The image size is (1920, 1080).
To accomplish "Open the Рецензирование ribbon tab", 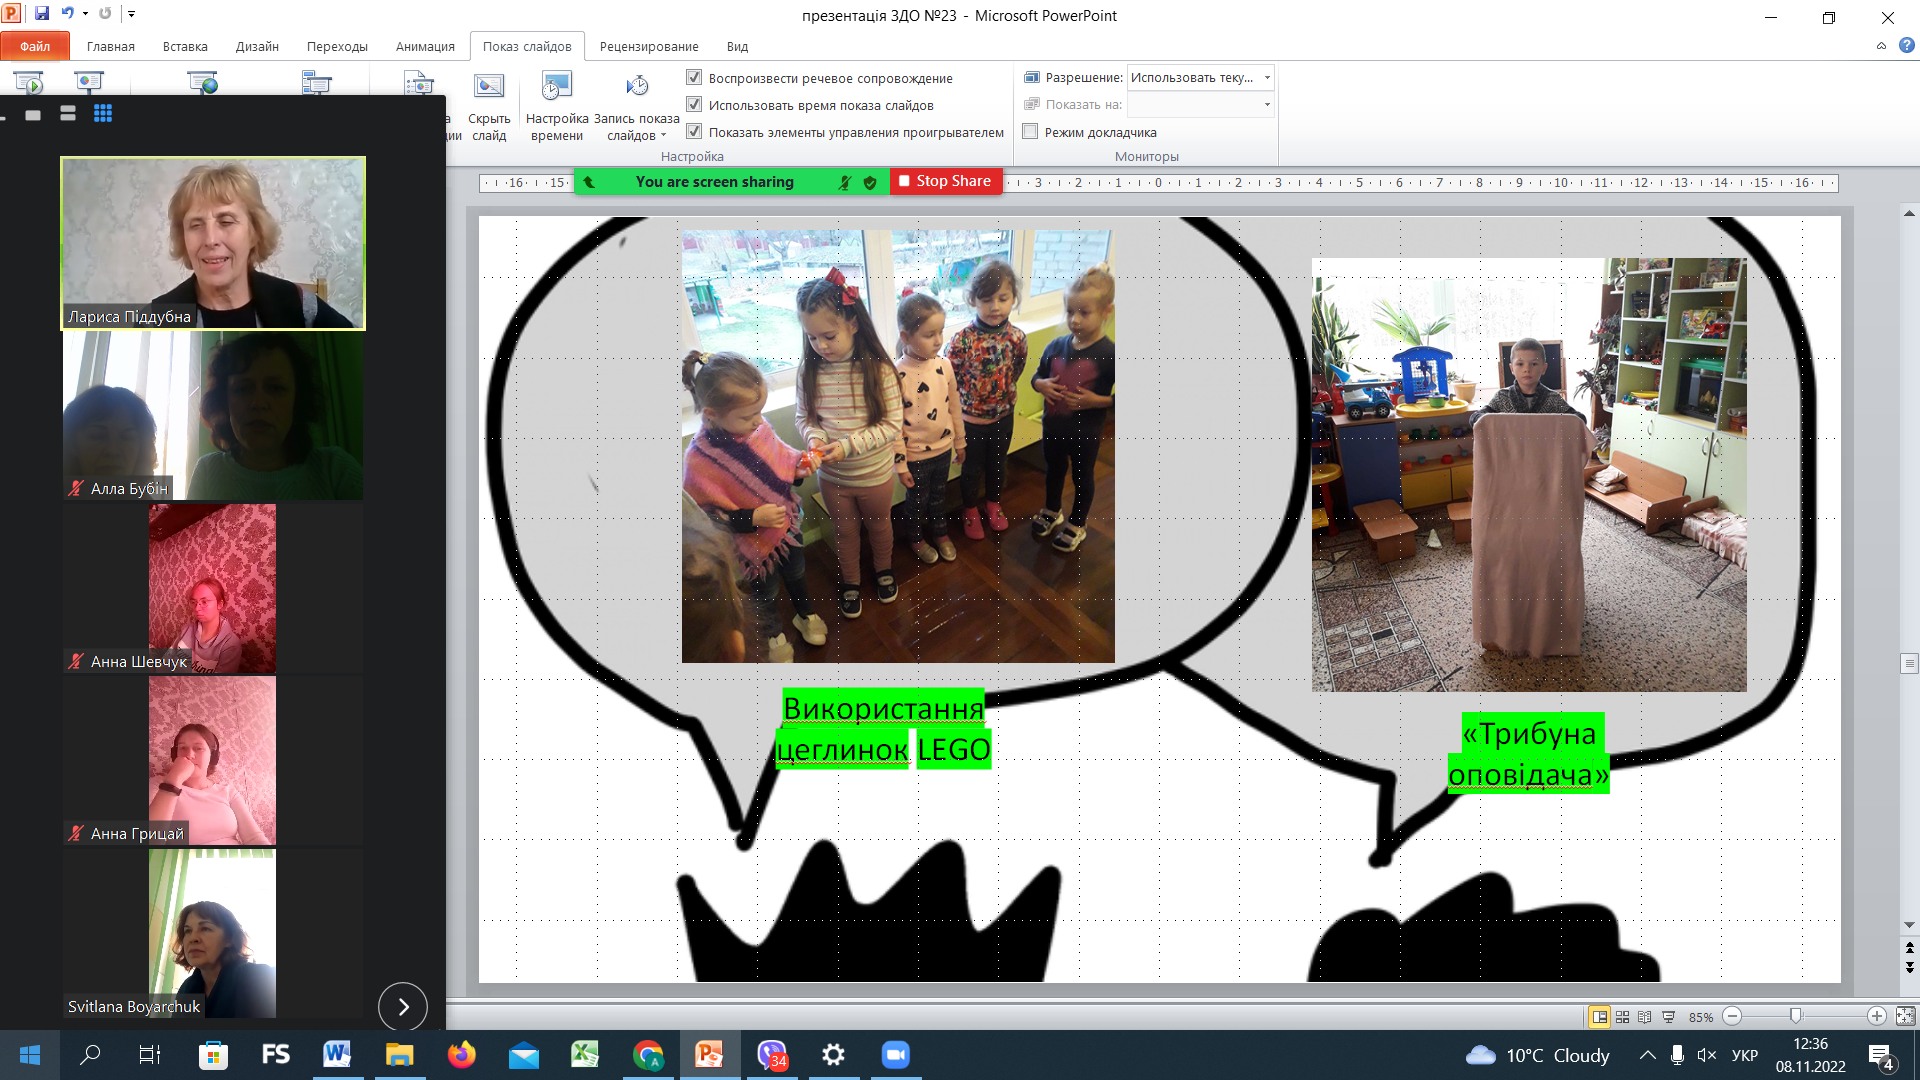I will [x=648, y=46].
